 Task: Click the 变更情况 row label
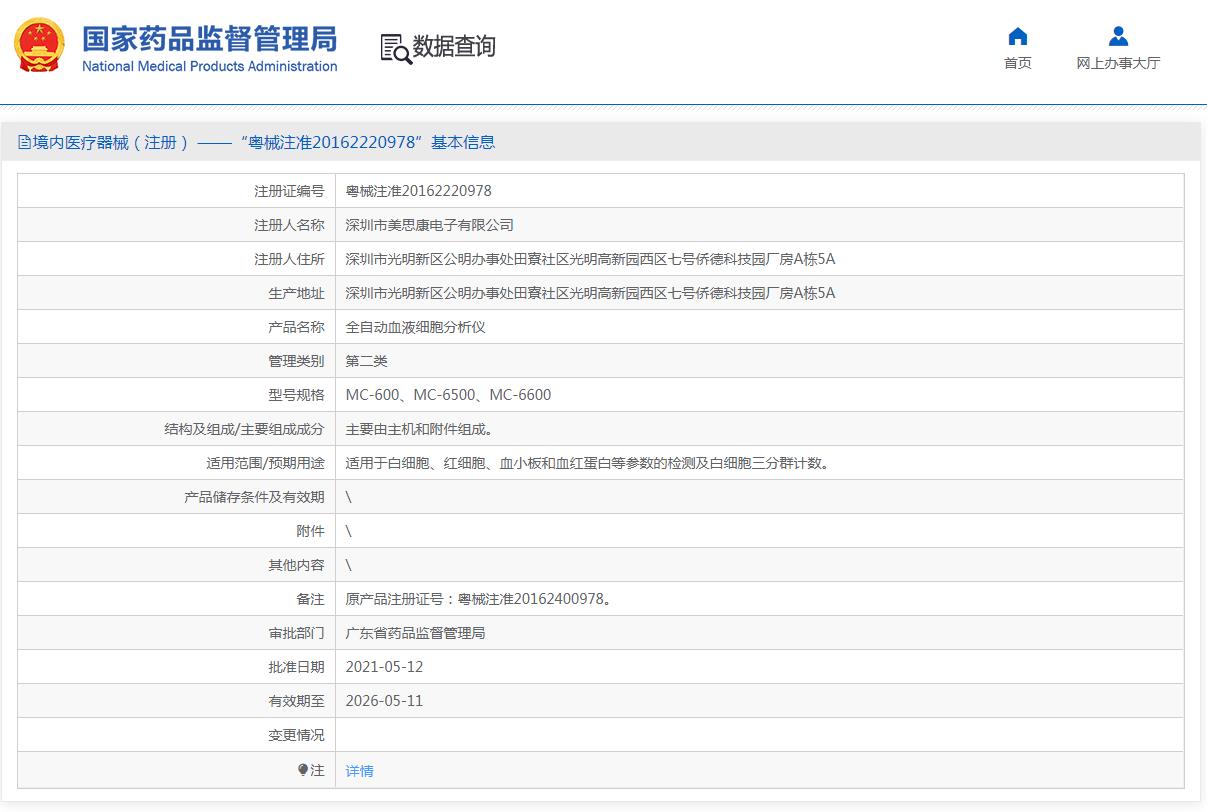pyautogui.click(x=296, y=735)
